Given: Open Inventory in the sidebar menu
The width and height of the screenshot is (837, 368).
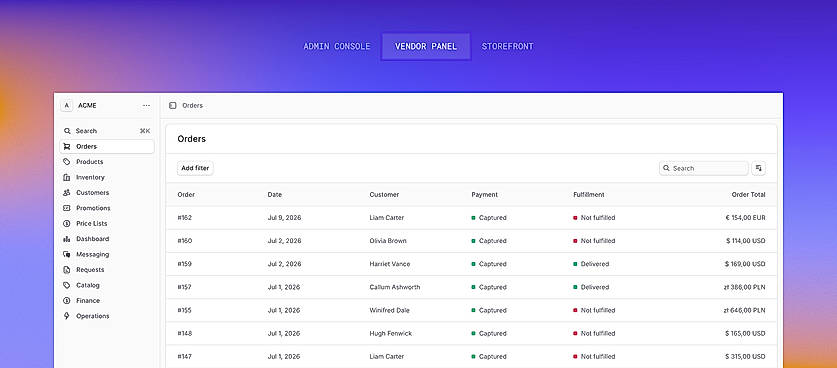Looking at the screenshot, I should (107, 177).
